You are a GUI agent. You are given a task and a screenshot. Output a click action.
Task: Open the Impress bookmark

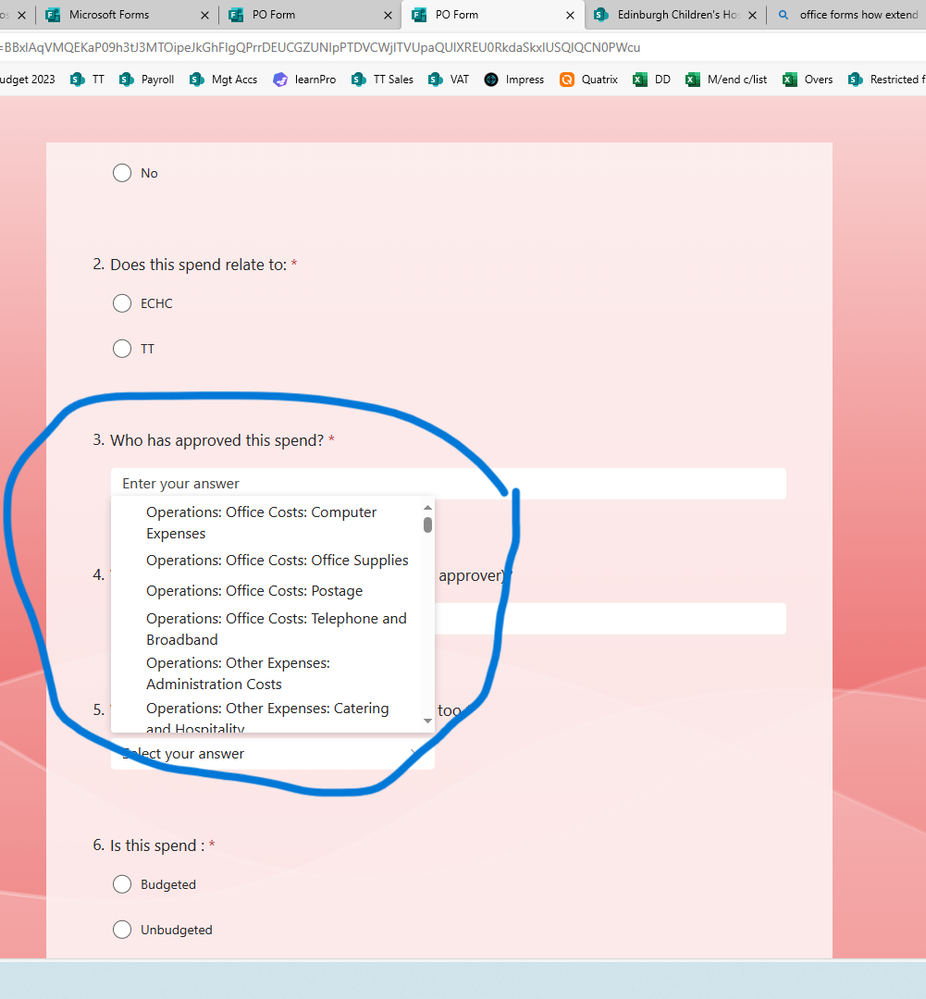tap(513, 79)
